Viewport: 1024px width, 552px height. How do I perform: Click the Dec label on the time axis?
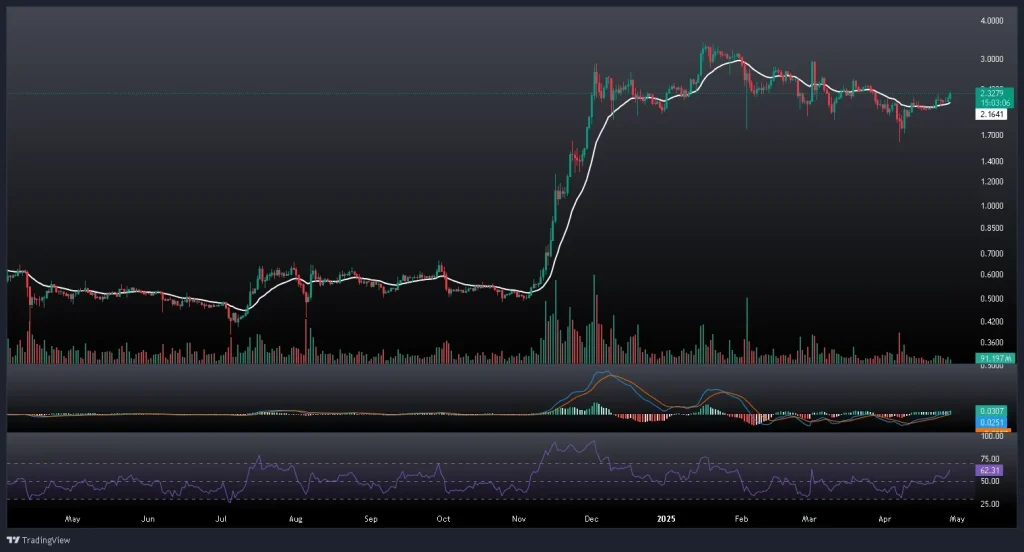pos(591,520)
